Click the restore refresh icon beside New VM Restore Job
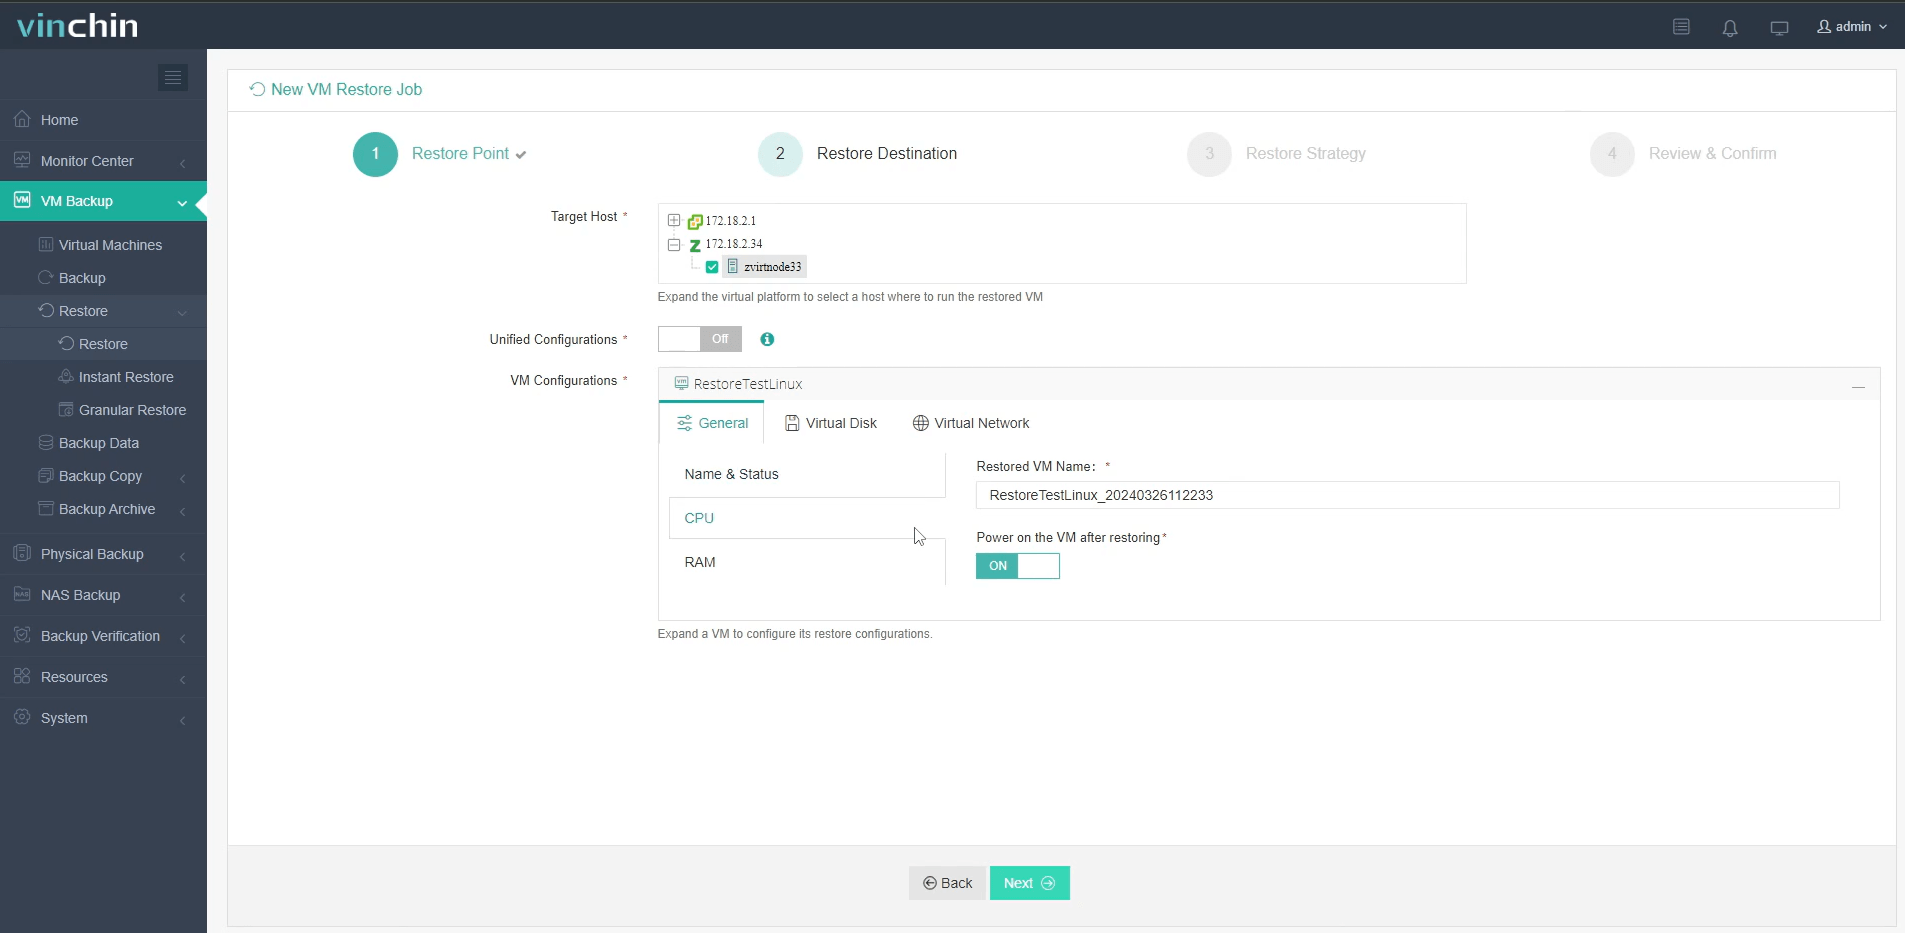Screen dimensions: 1905x933 point(257,89)
